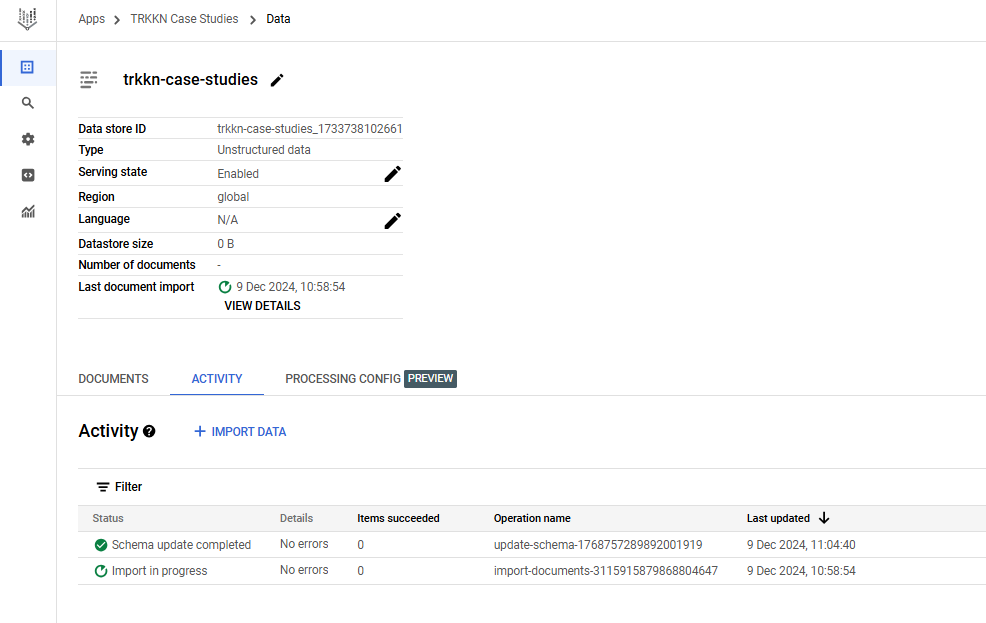Open View Details for last import

coord(262,306)
